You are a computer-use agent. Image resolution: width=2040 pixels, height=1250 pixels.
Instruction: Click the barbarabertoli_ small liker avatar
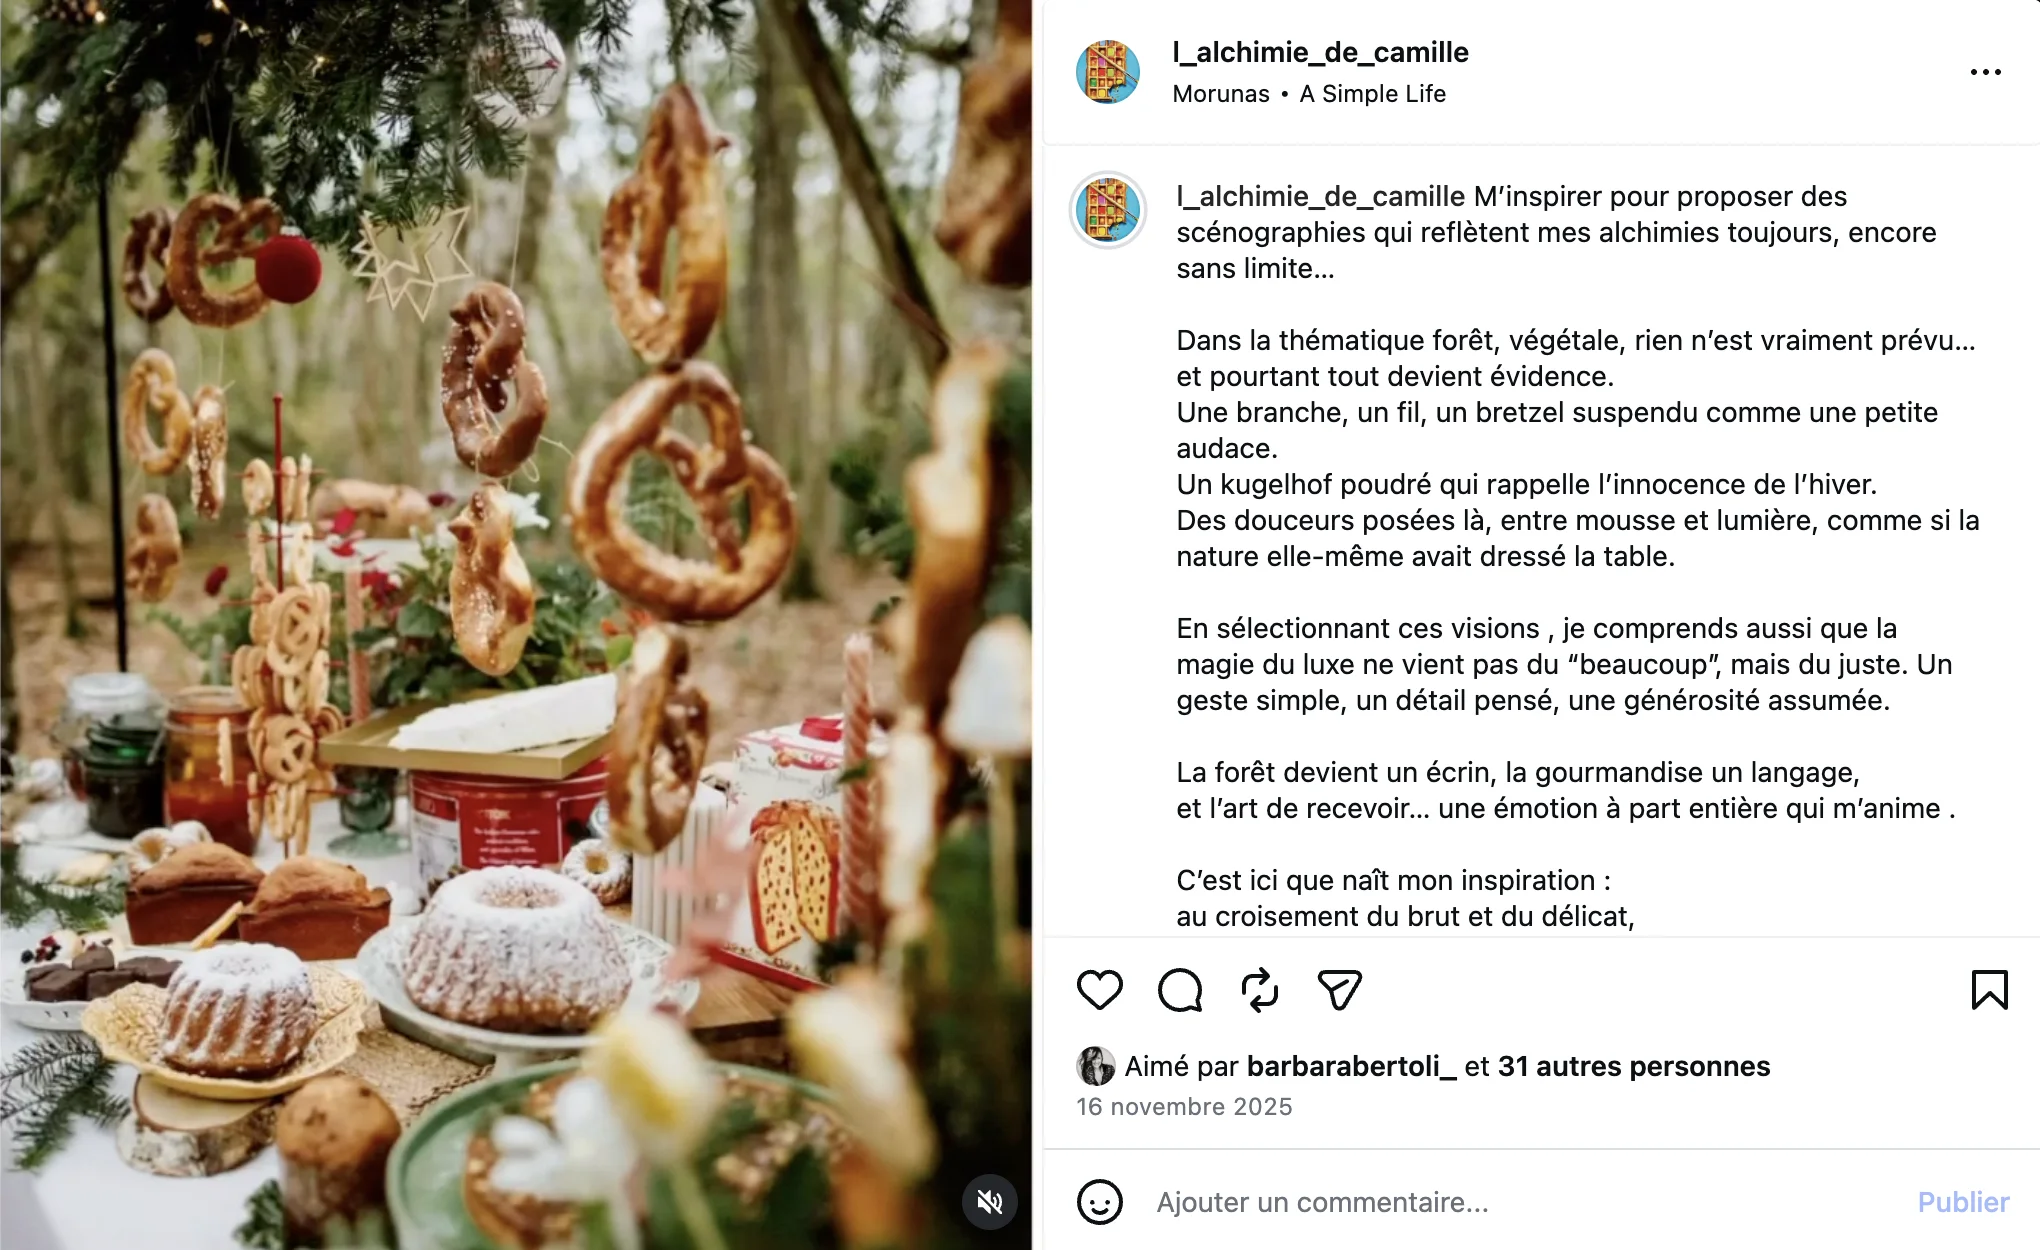pos(1095,1066)
